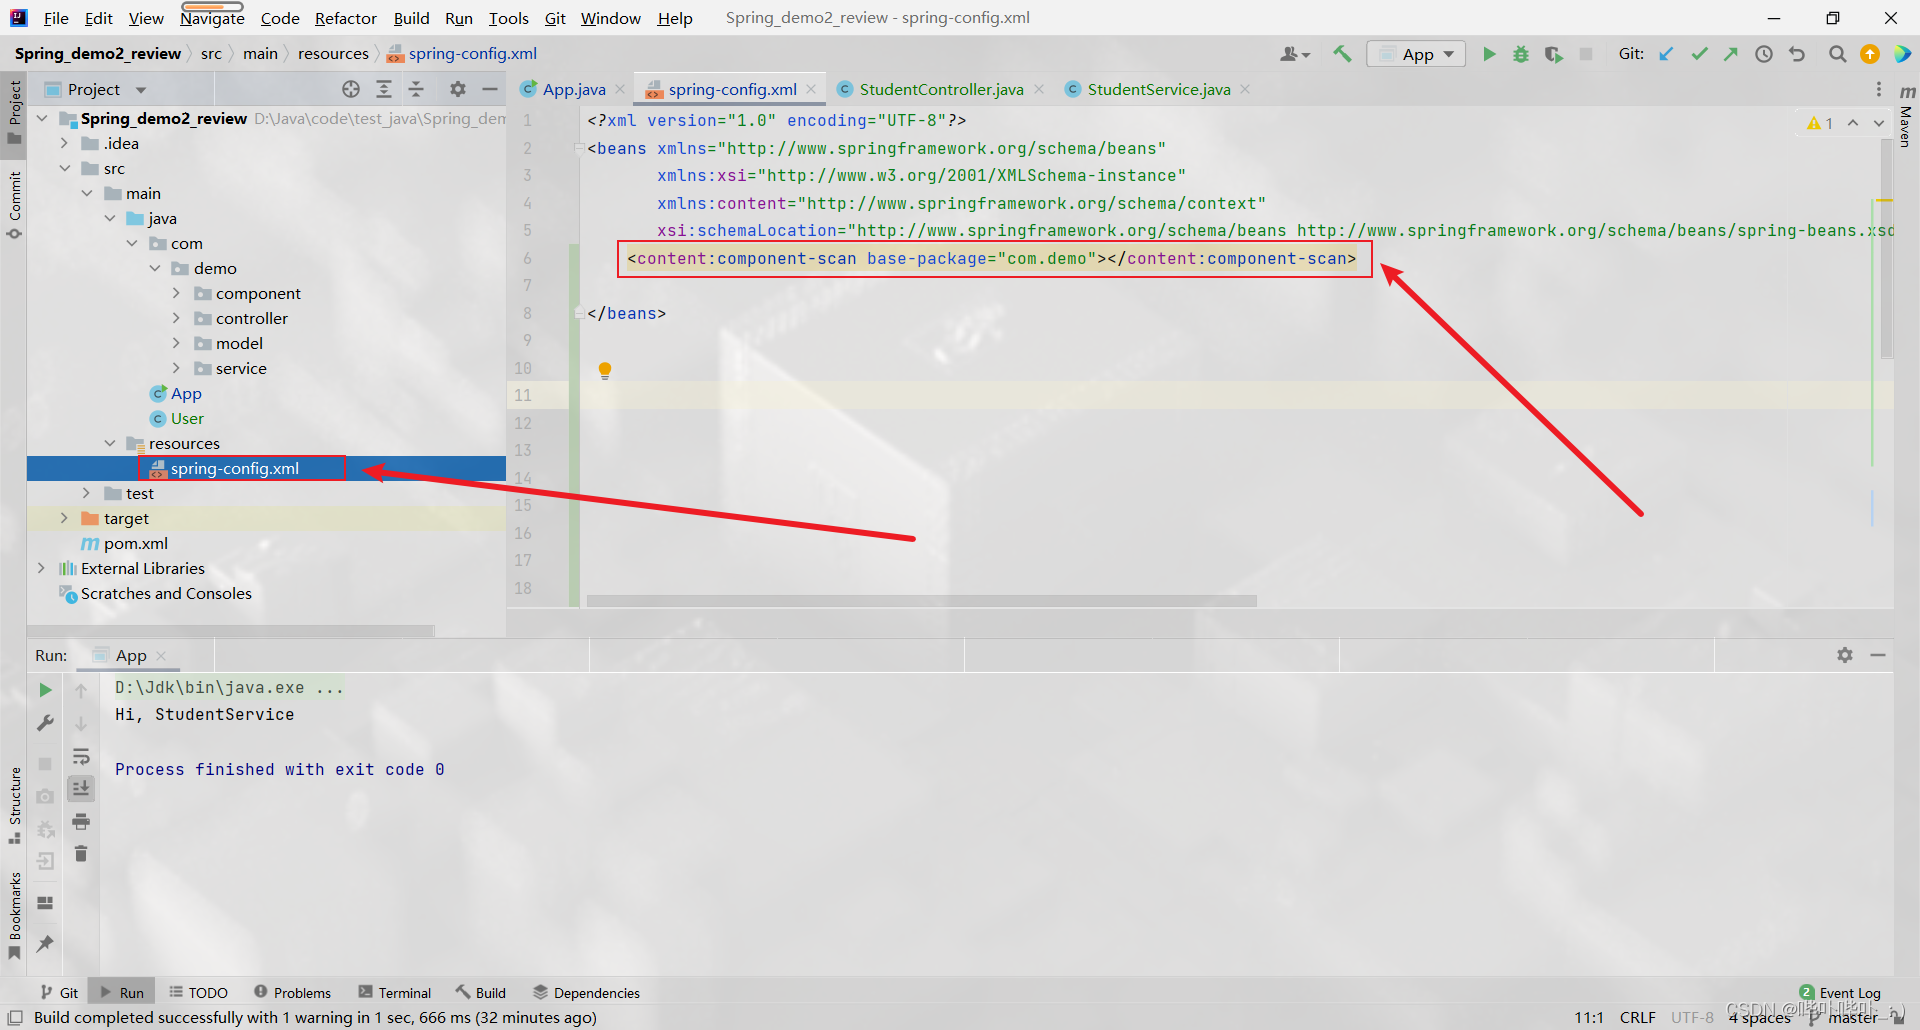
Task: Toggle the Project sidebar tool button
Action: click(x=14, y=112)
